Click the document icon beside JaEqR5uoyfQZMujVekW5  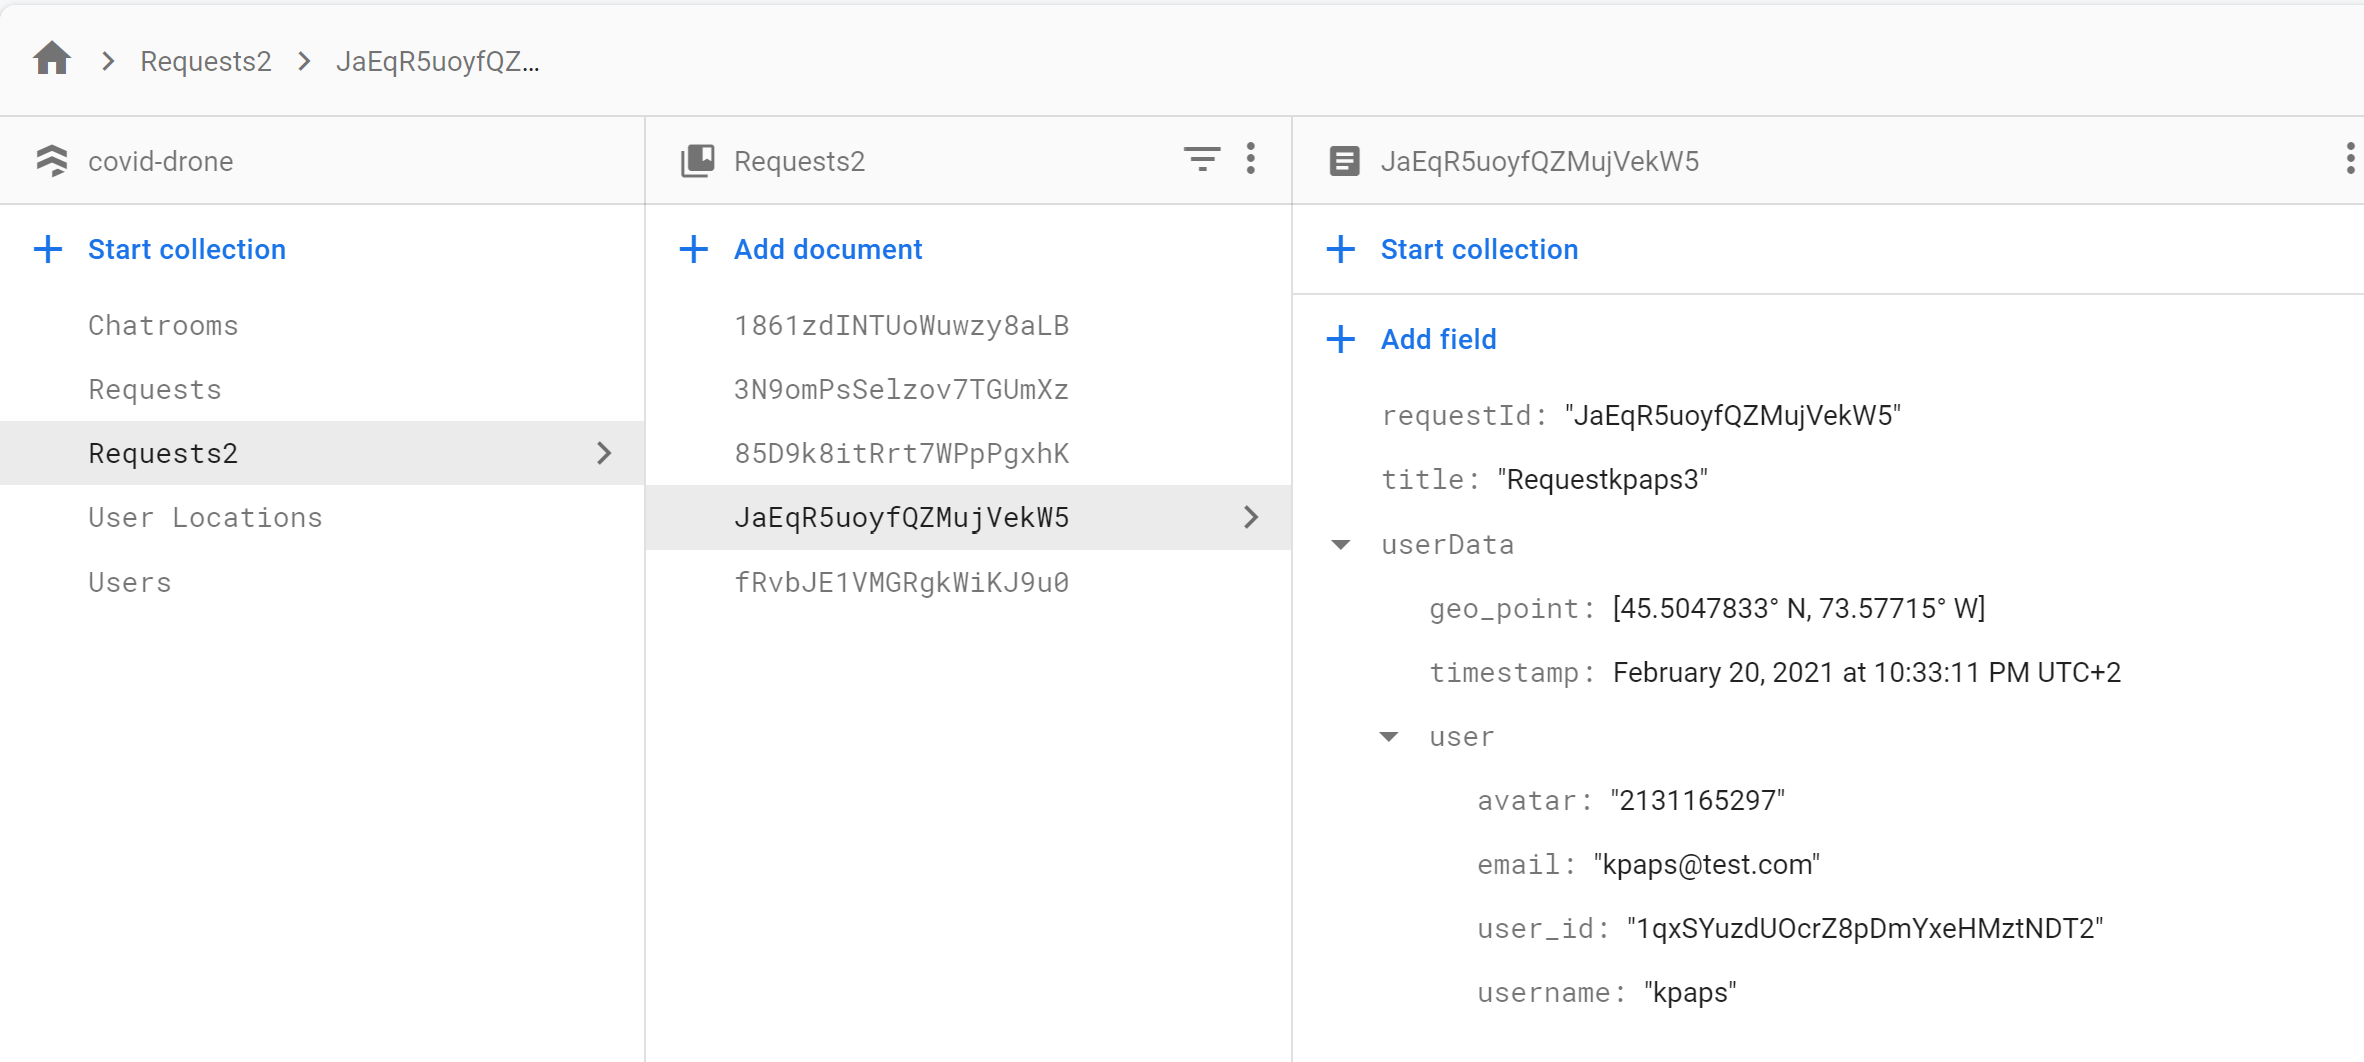point(1344,161)
